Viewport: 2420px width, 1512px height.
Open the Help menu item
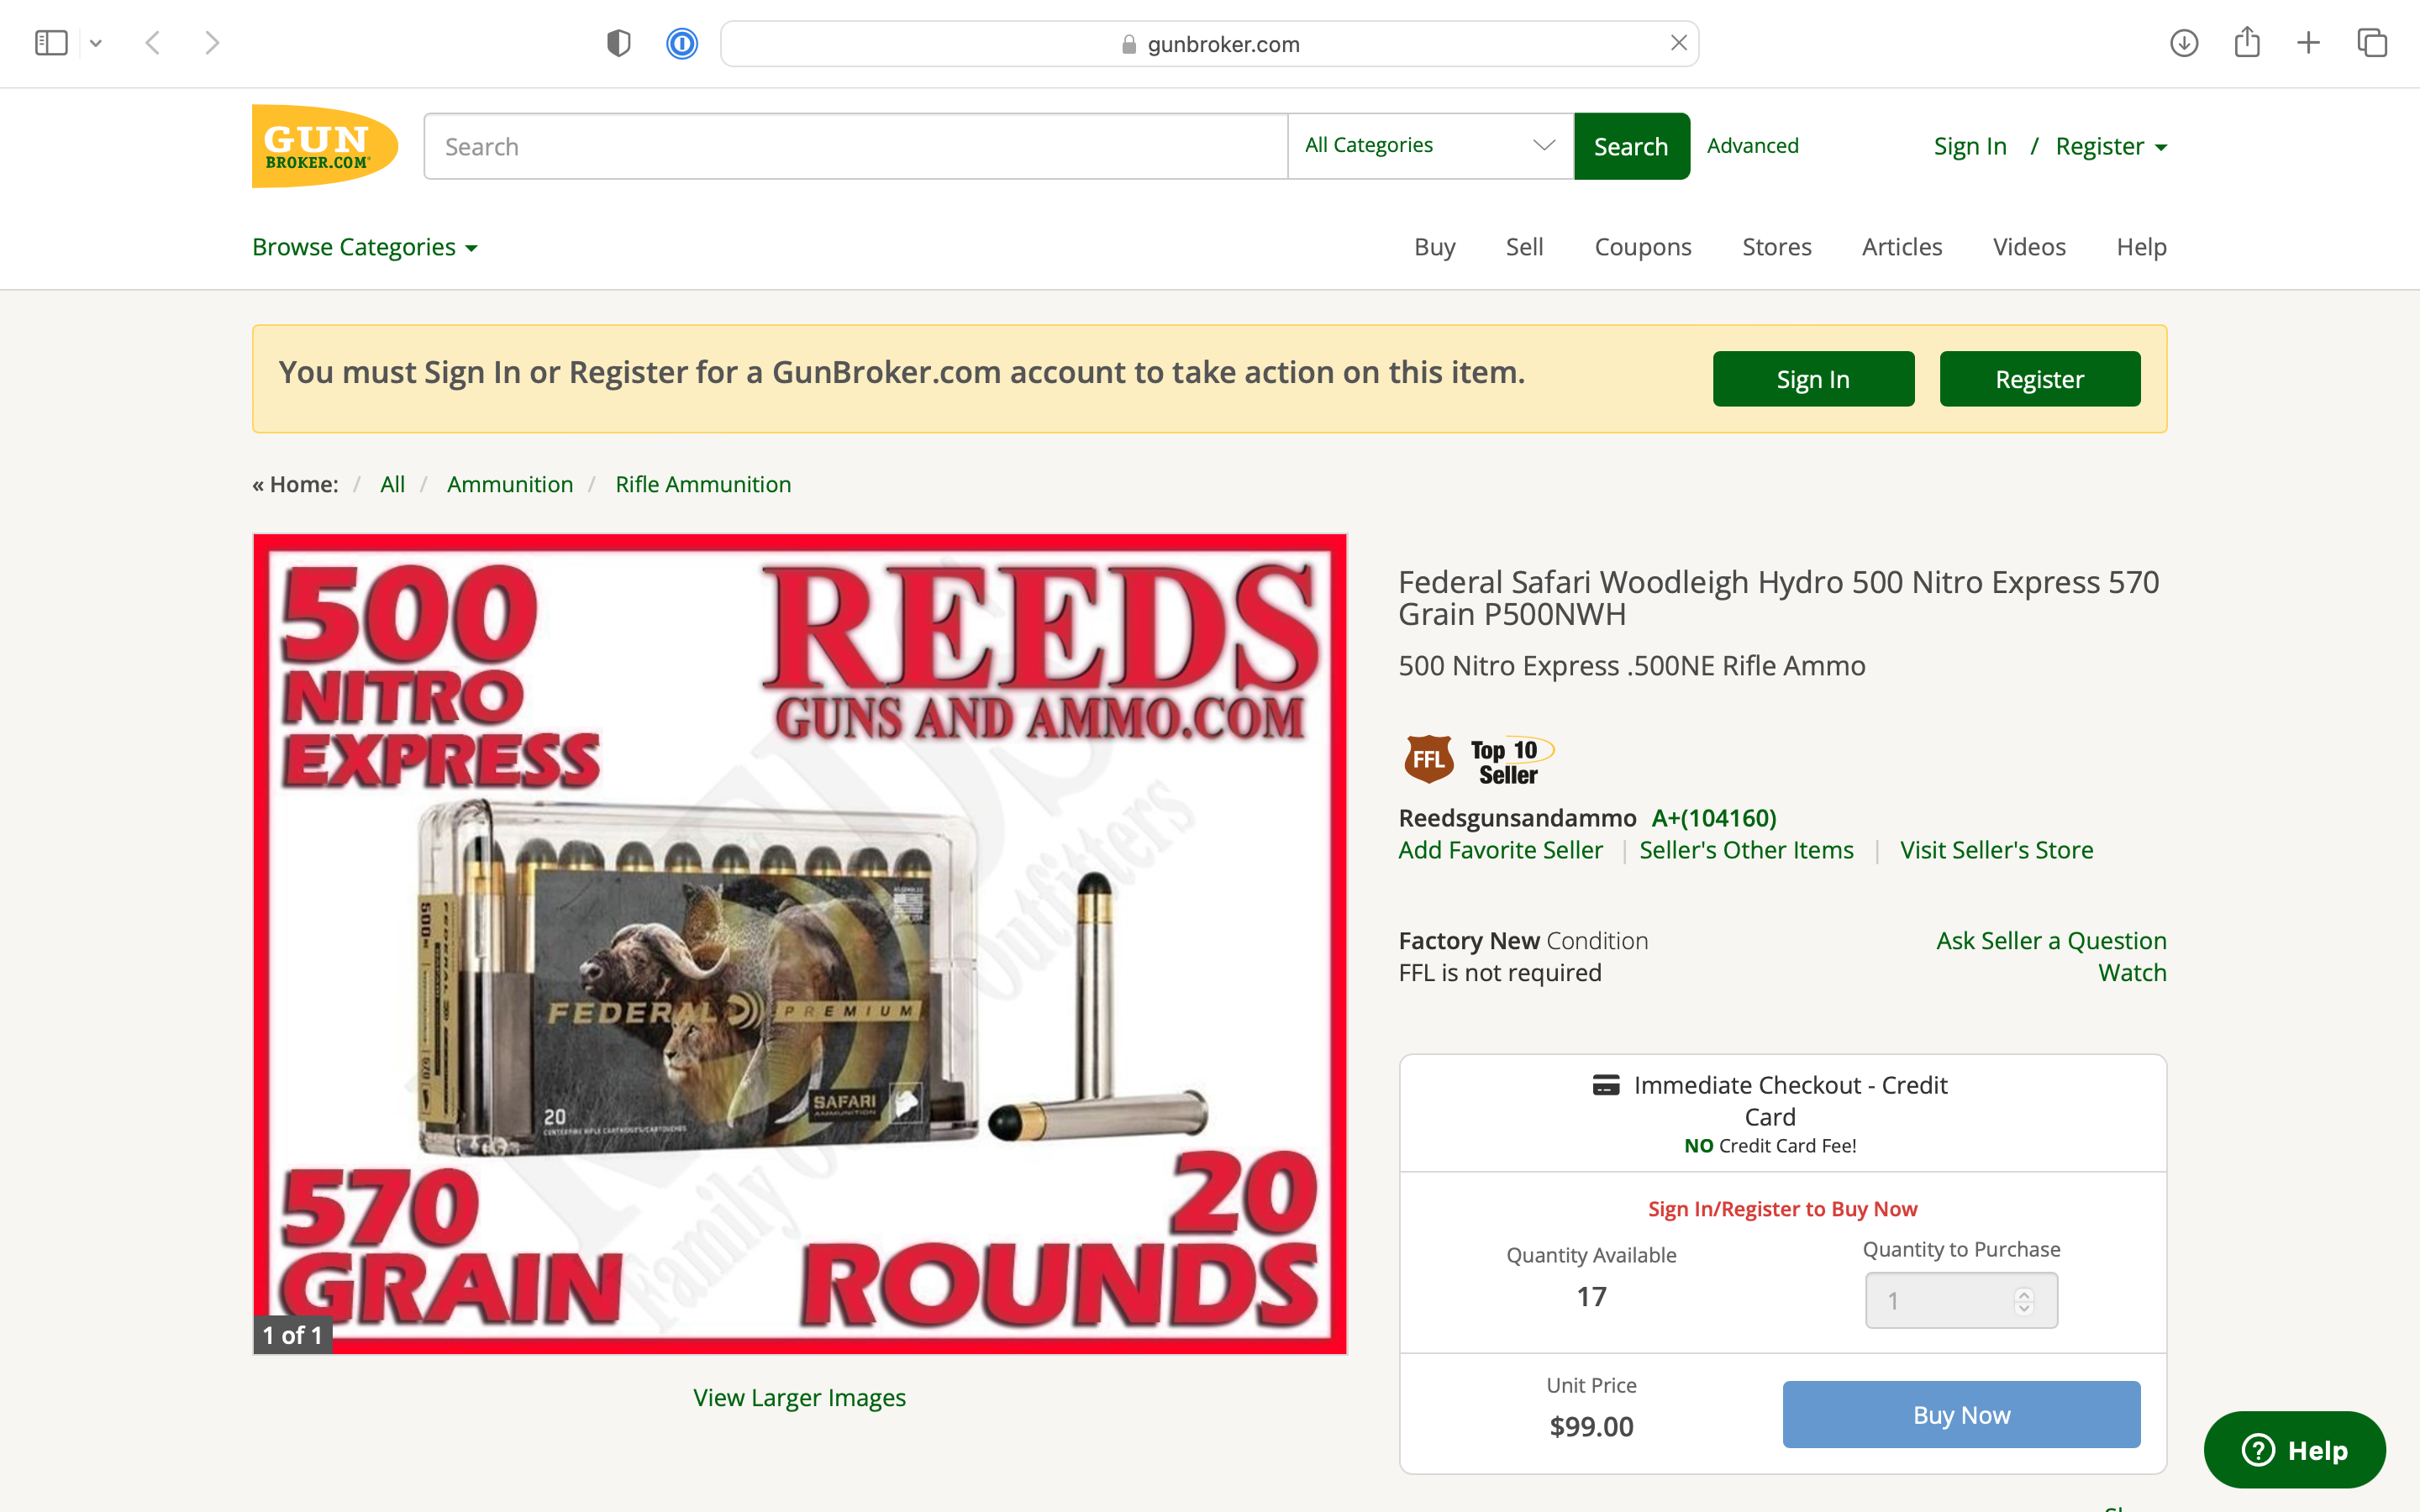point(2141,247)
